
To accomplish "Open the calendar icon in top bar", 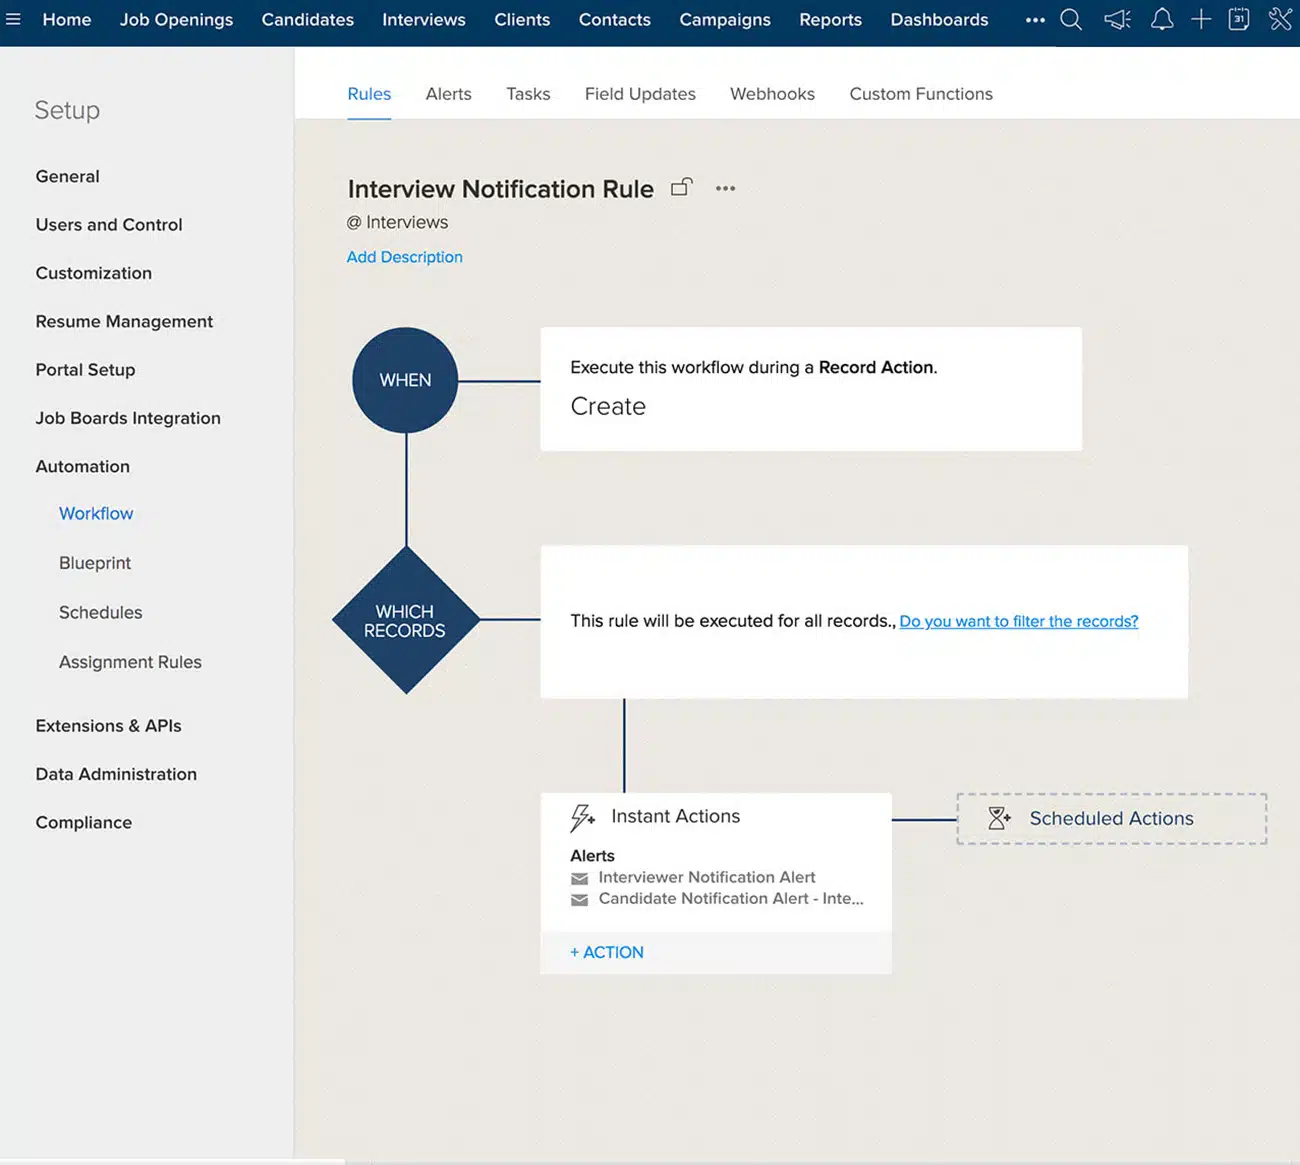I will (1238, 20).
